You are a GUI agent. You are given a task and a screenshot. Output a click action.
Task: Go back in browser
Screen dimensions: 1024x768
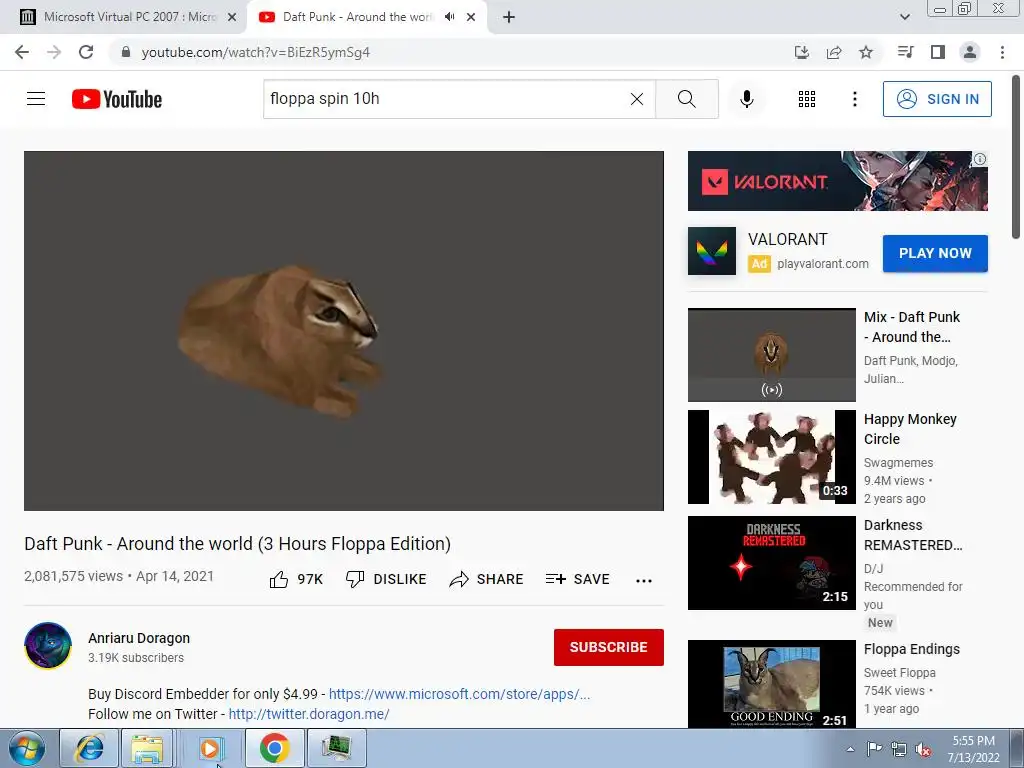click(x=22, y=52)
